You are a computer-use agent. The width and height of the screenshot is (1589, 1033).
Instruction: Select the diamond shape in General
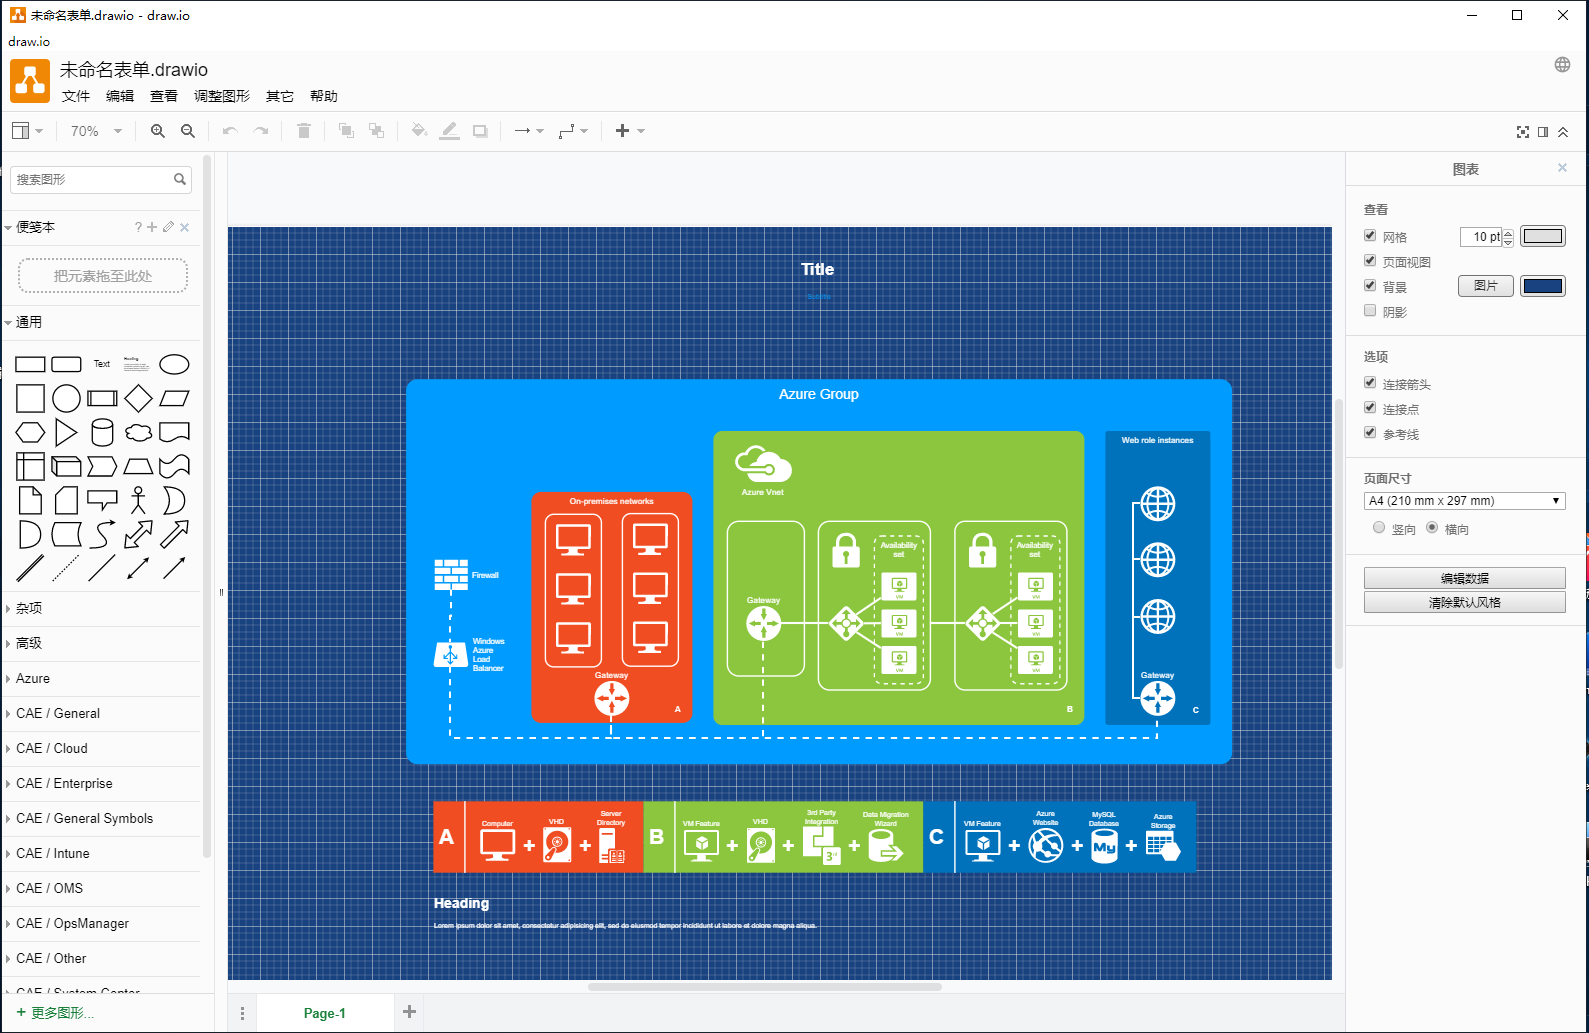(x=138, y=398)
